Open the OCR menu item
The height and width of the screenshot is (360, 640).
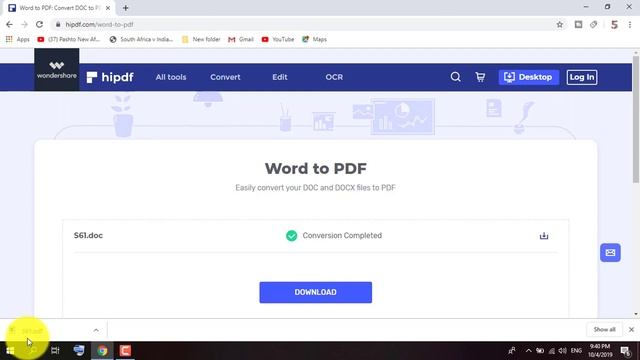point(334,77)
